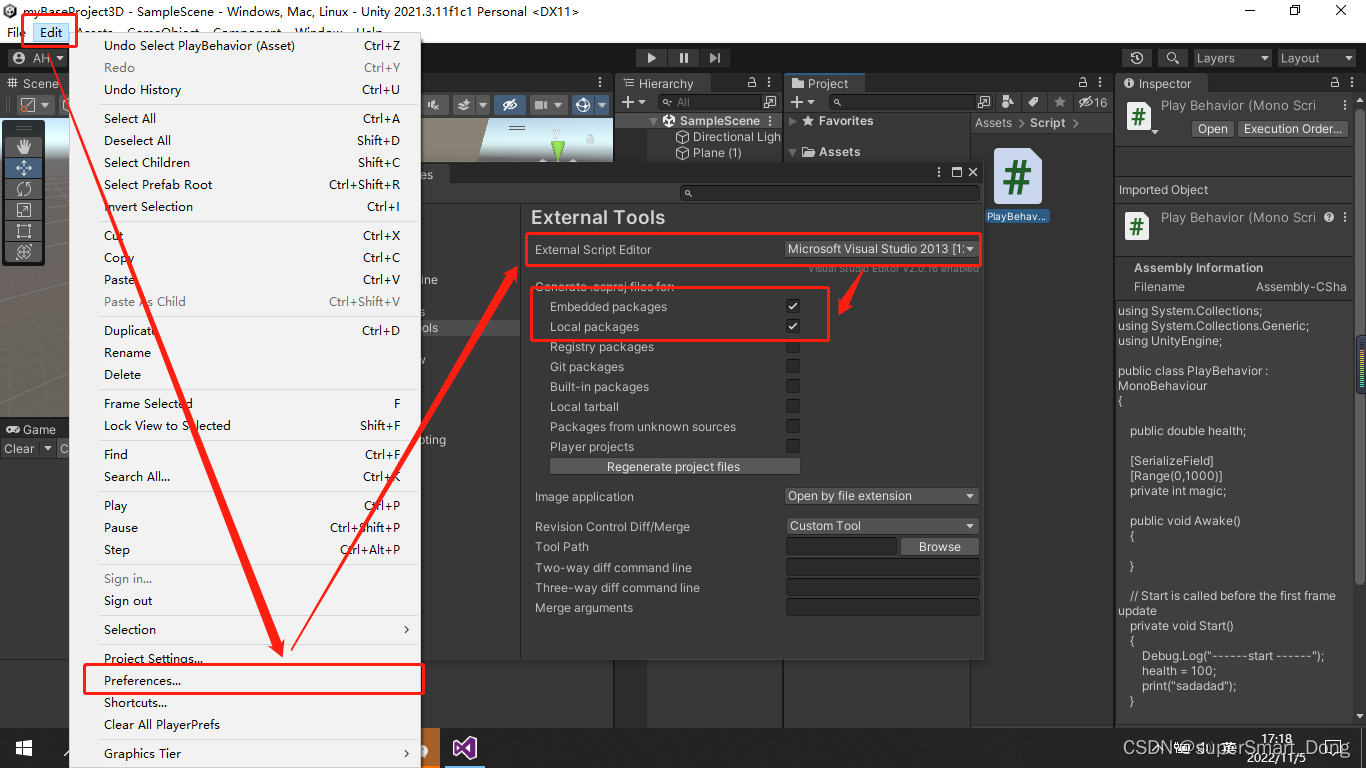Open the Game console Clear dropdown arrow
This screenshot has width=1366, height=768.
click(47, 449)
